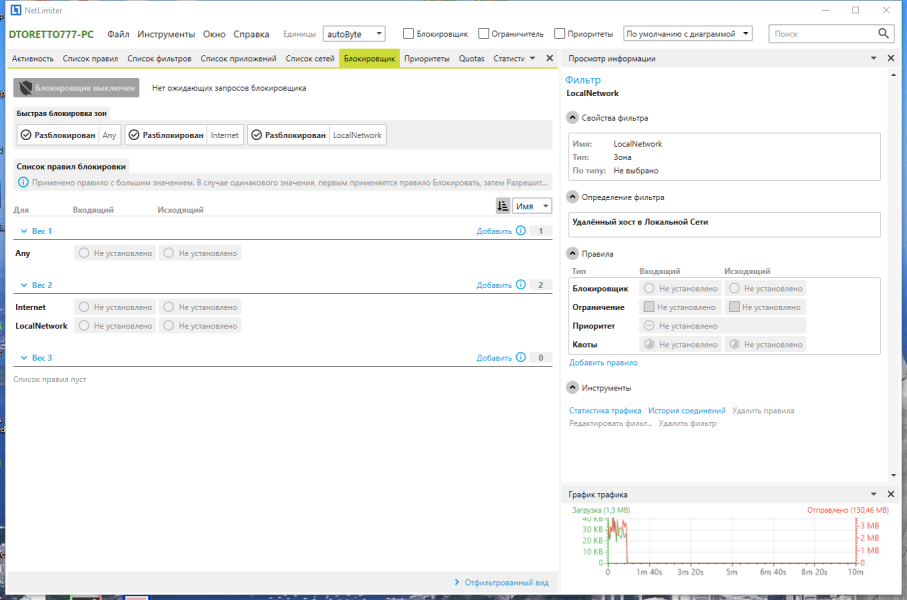Close the tab panel with X icon
907x600 pixels.
550,58
